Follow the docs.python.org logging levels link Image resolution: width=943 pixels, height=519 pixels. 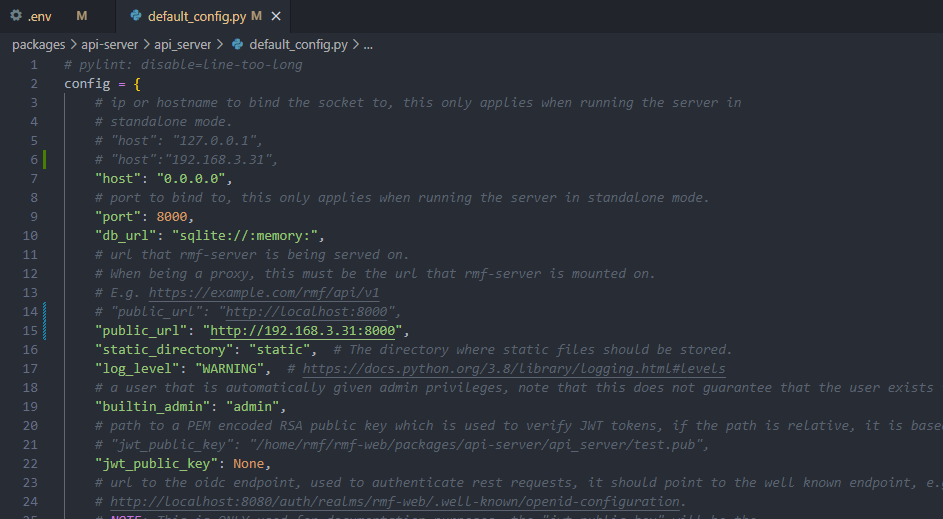(x=514, y=369)
